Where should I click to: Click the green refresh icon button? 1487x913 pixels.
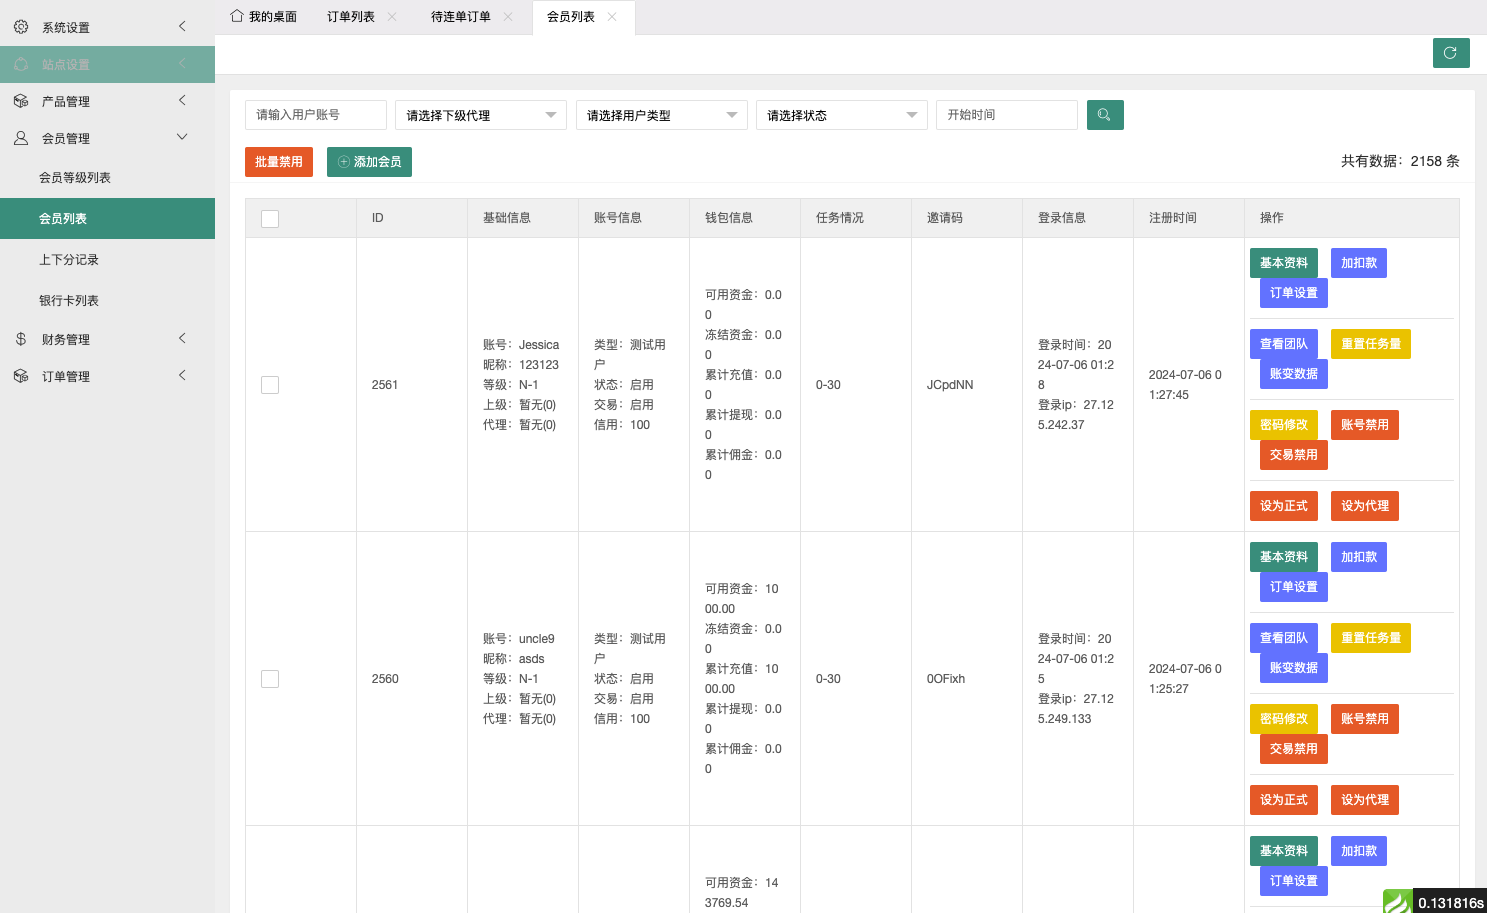tap(1450, 53)
